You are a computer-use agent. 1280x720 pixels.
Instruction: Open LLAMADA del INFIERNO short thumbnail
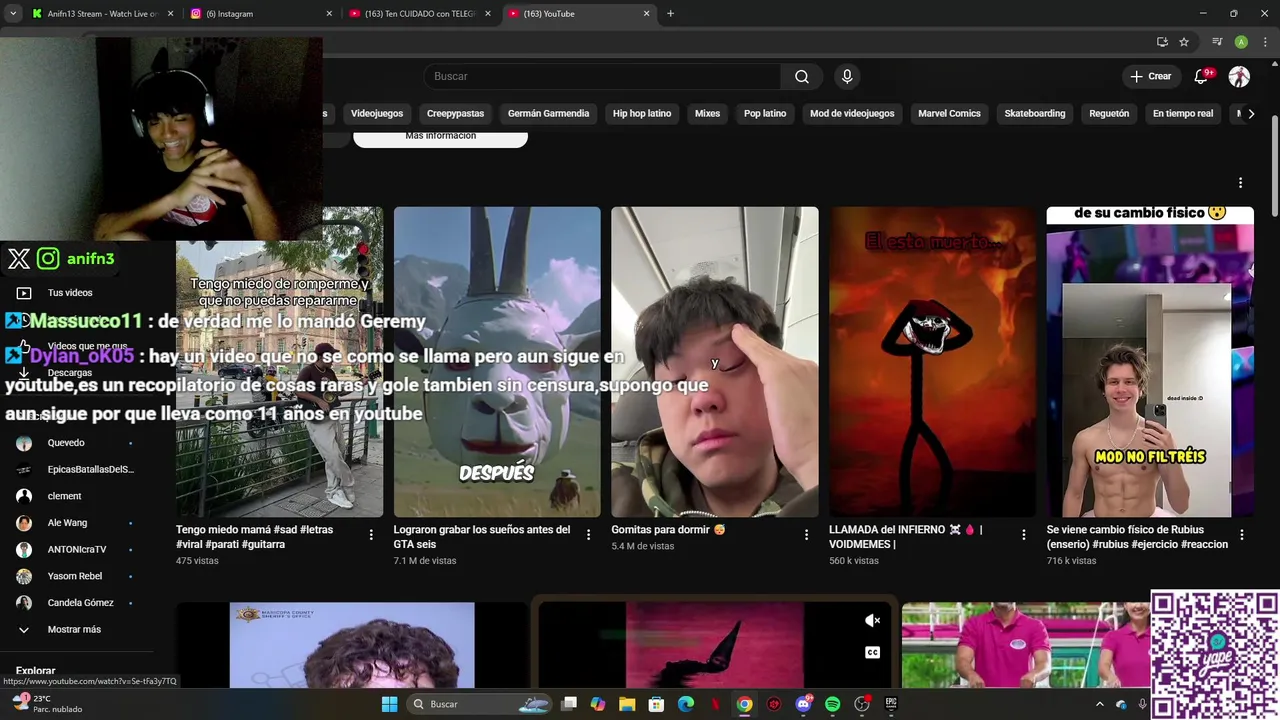pyautogui.click(x=932, y=362)
